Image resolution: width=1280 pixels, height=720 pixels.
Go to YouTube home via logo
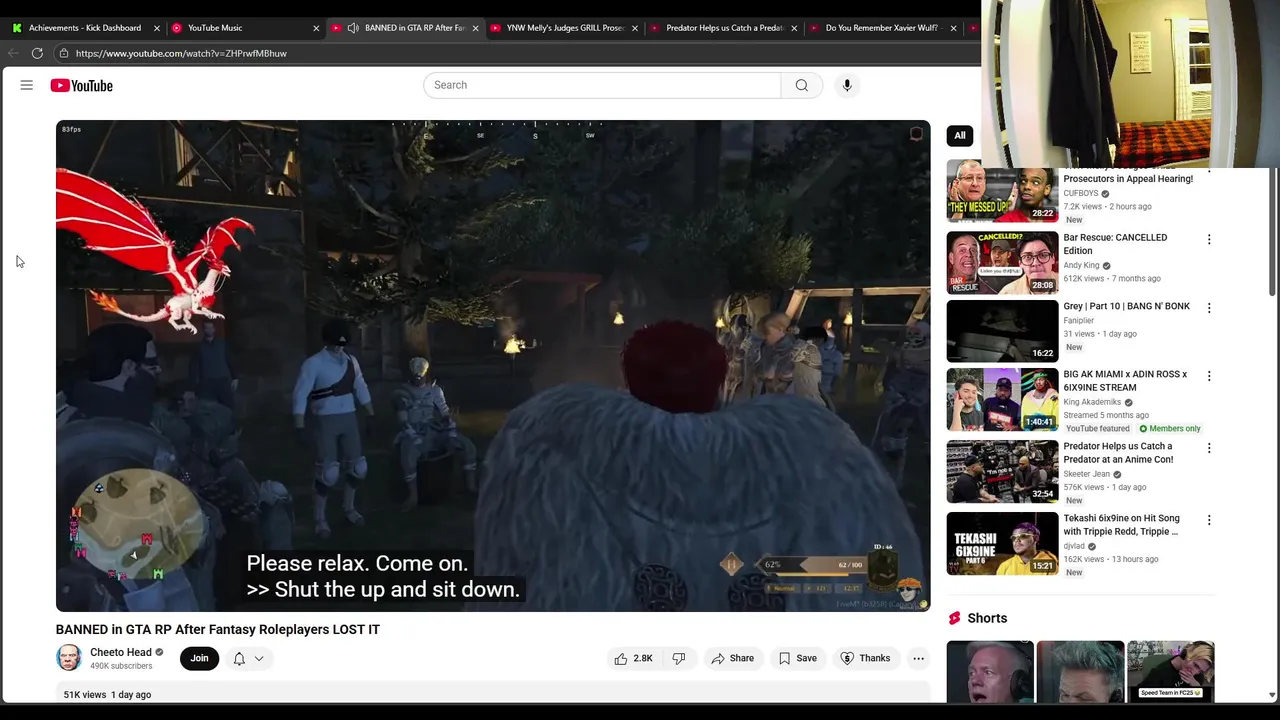click(82, 86)
